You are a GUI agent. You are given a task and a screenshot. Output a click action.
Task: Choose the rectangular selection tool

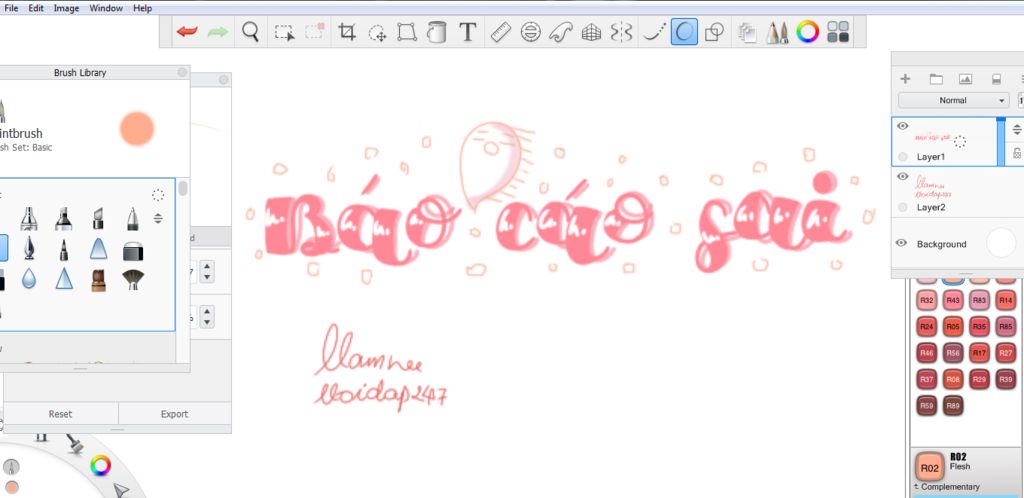pos(284,32)
